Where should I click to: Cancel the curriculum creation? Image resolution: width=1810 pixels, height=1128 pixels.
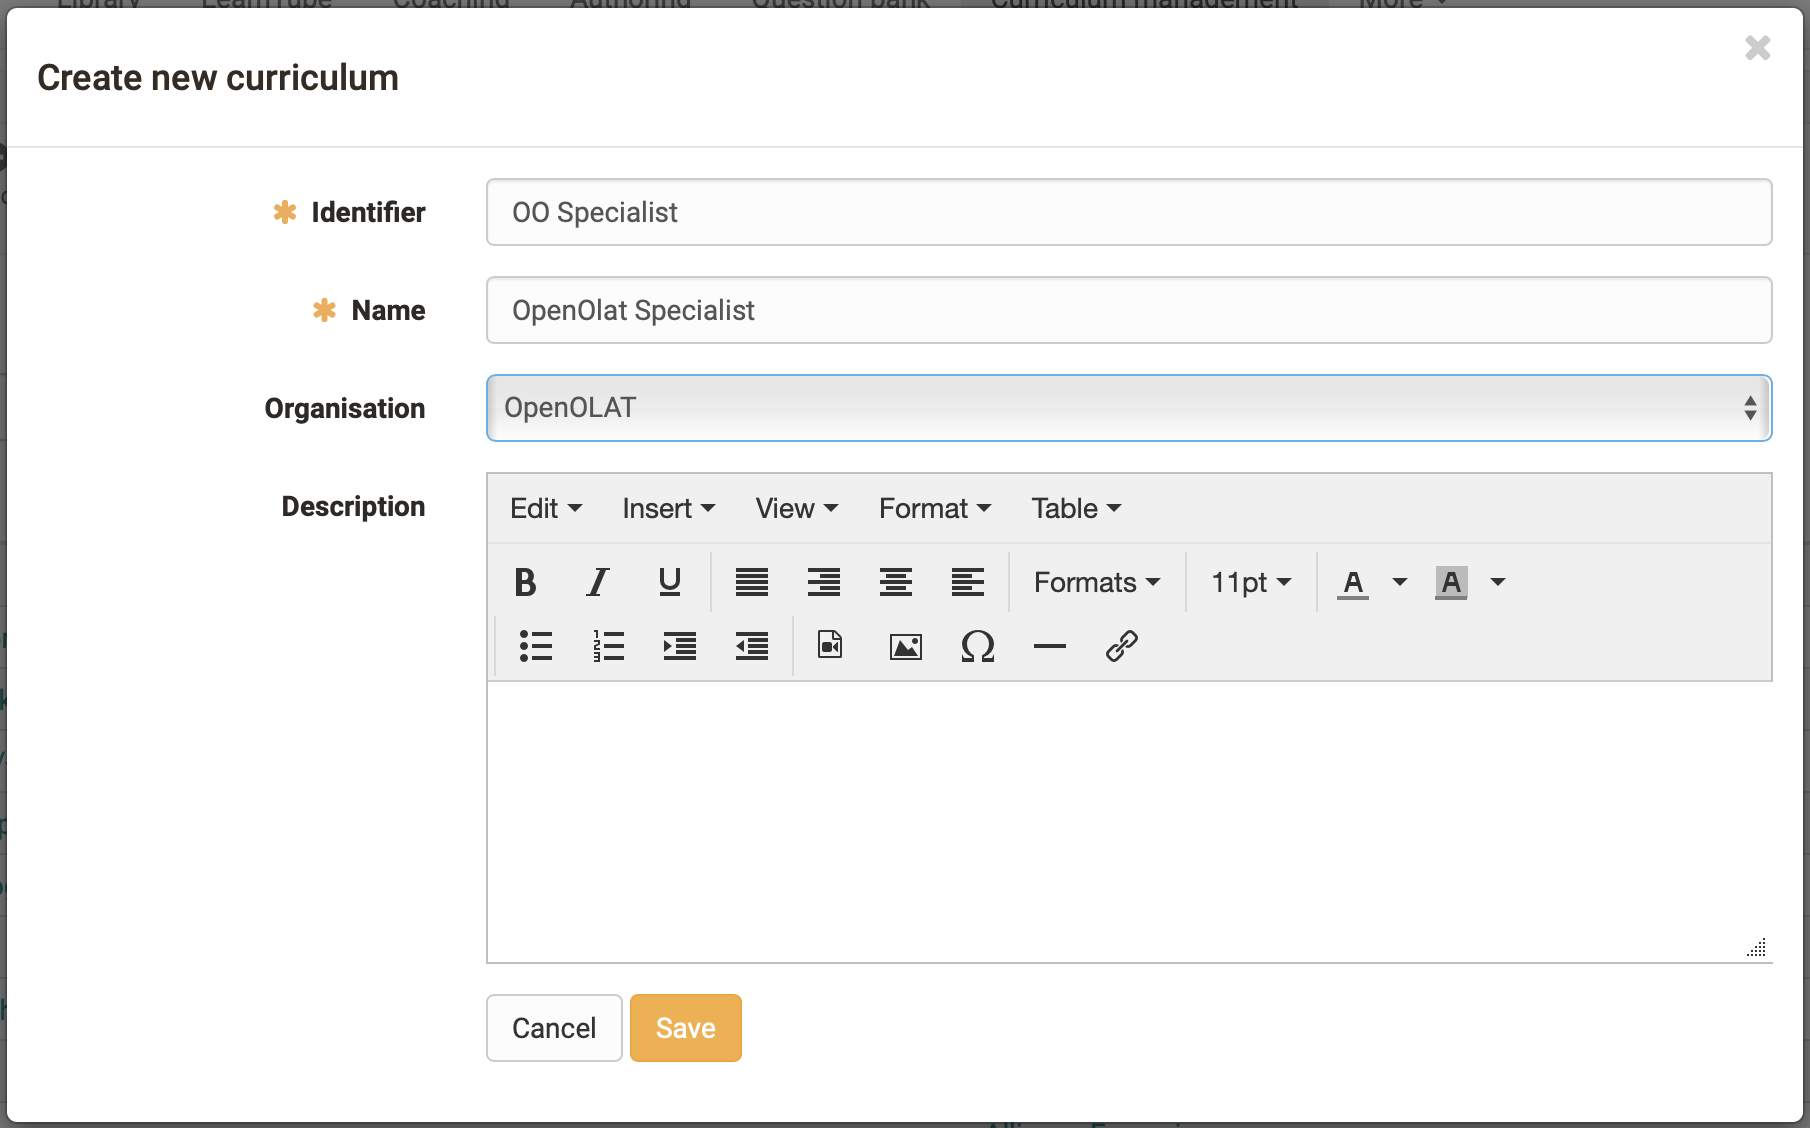pyautogui.click(x=554, y=1028)
